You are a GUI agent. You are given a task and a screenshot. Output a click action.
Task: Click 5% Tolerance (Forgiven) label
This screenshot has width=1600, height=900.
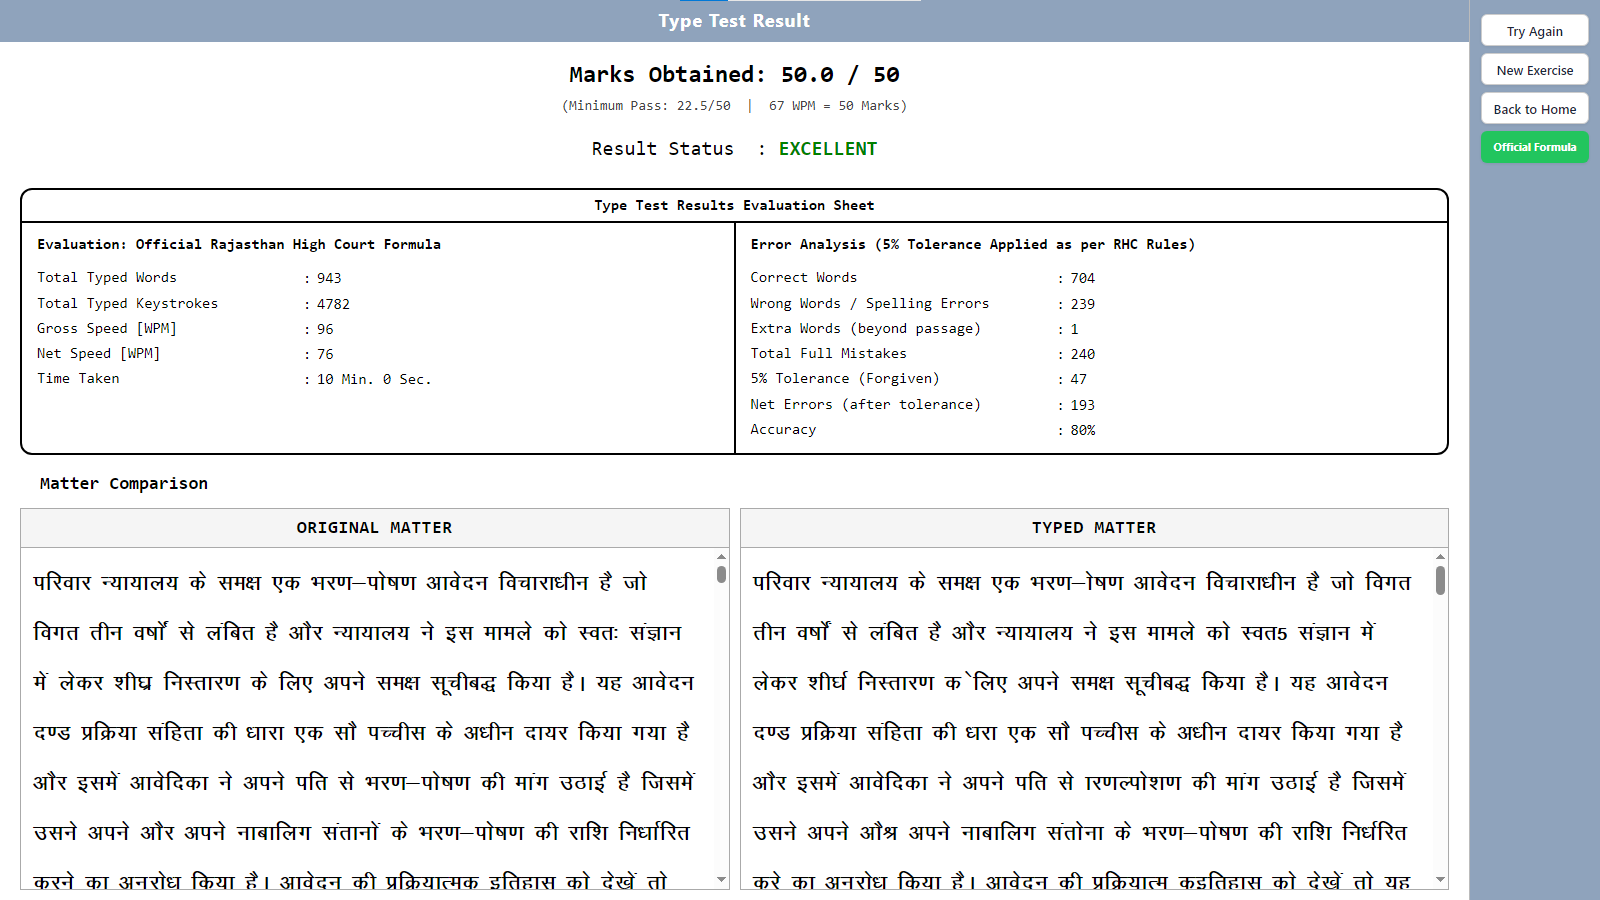[x=845, y=378]
